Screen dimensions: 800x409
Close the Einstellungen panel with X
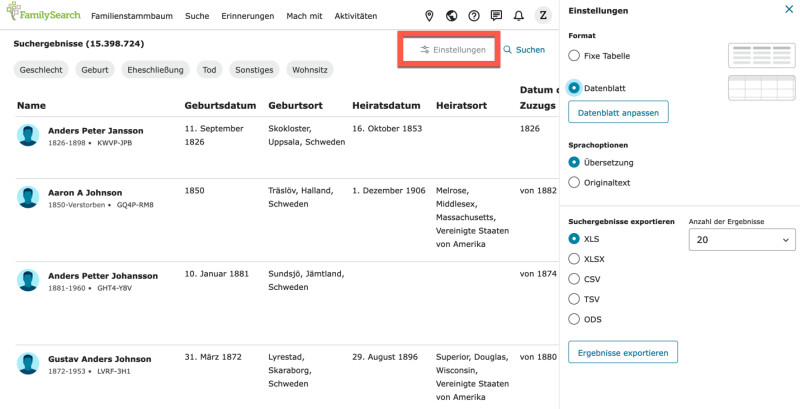789,9
